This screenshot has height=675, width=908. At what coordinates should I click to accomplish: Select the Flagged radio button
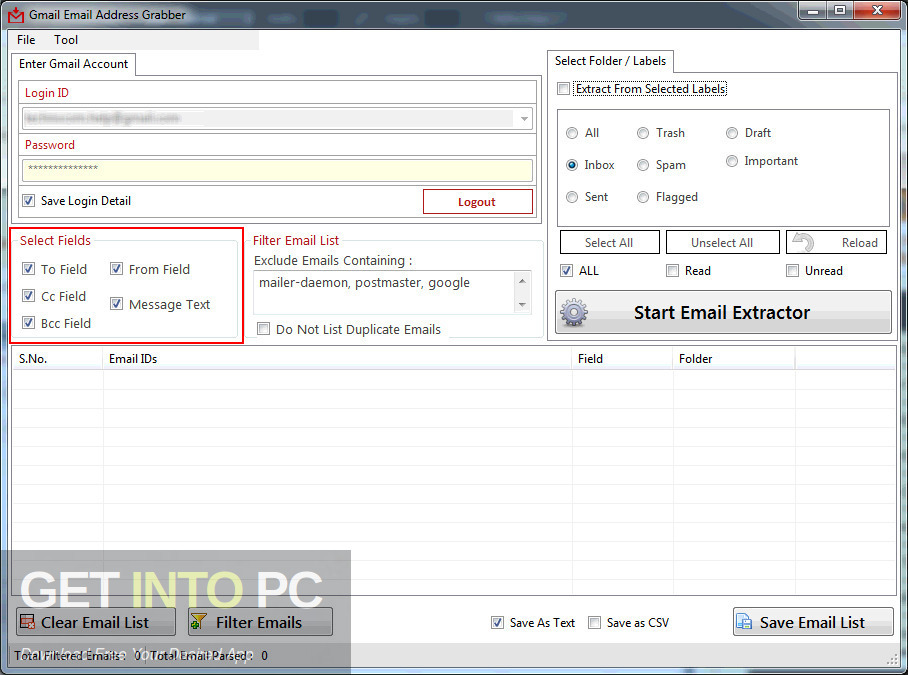643,197
